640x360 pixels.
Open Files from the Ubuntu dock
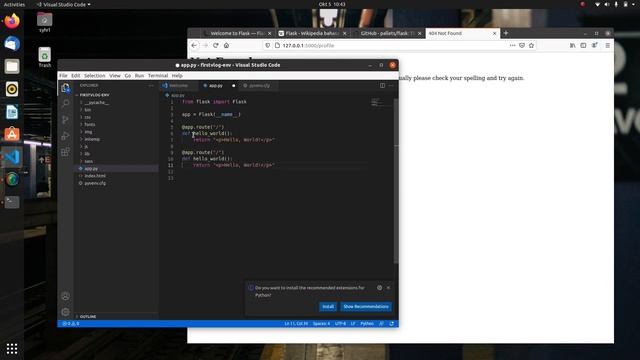(12, 66)
